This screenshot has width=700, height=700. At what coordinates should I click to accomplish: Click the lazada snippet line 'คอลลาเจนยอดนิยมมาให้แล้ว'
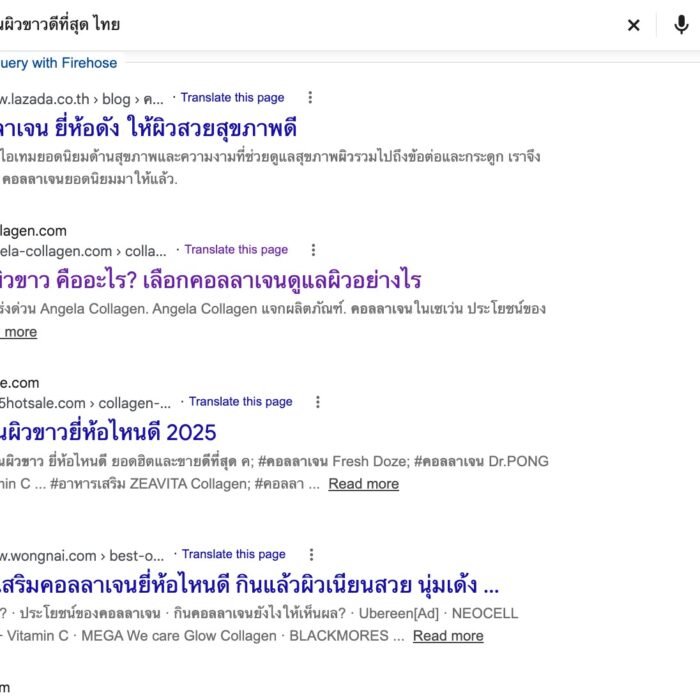pos(90,179)
